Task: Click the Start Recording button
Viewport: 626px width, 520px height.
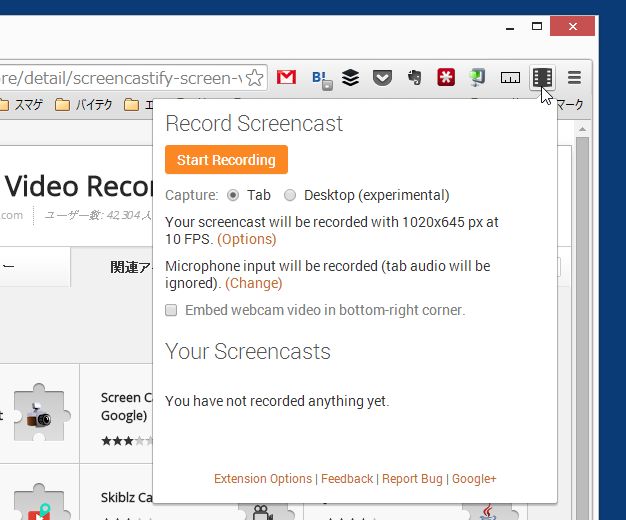Action: (x=226, y=160)
